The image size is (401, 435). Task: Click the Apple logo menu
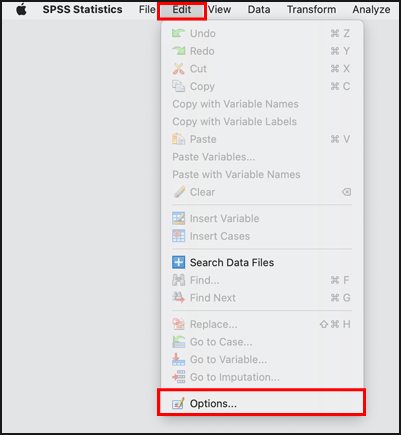(22, 10)
